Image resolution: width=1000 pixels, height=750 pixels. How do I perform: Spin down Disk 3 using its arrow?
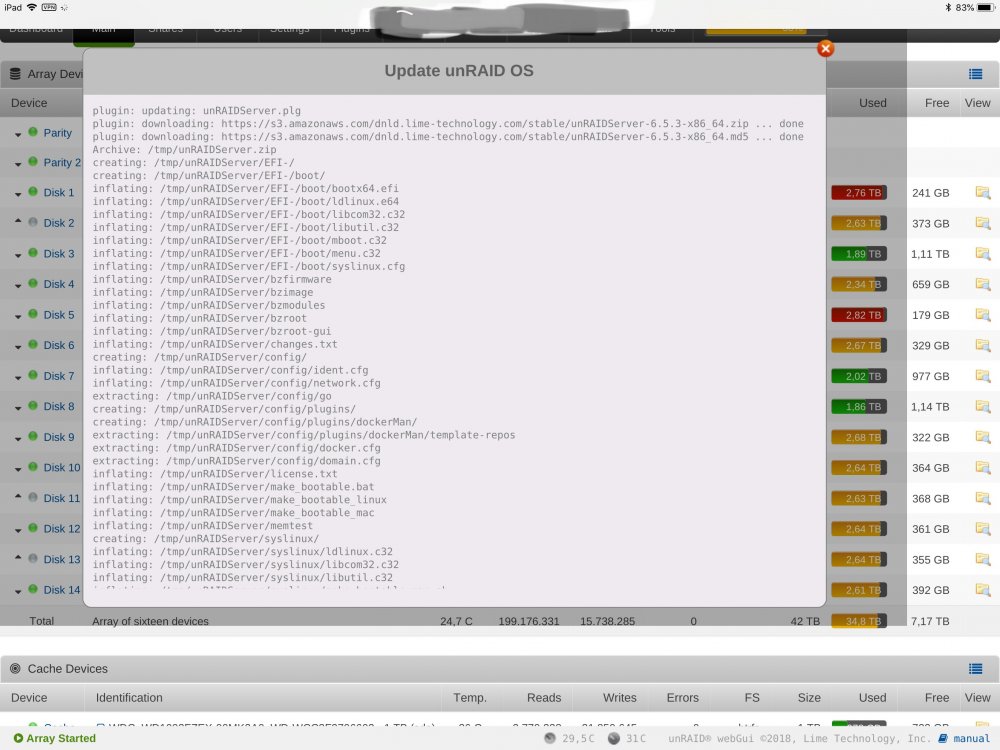[x=18, y=256]
